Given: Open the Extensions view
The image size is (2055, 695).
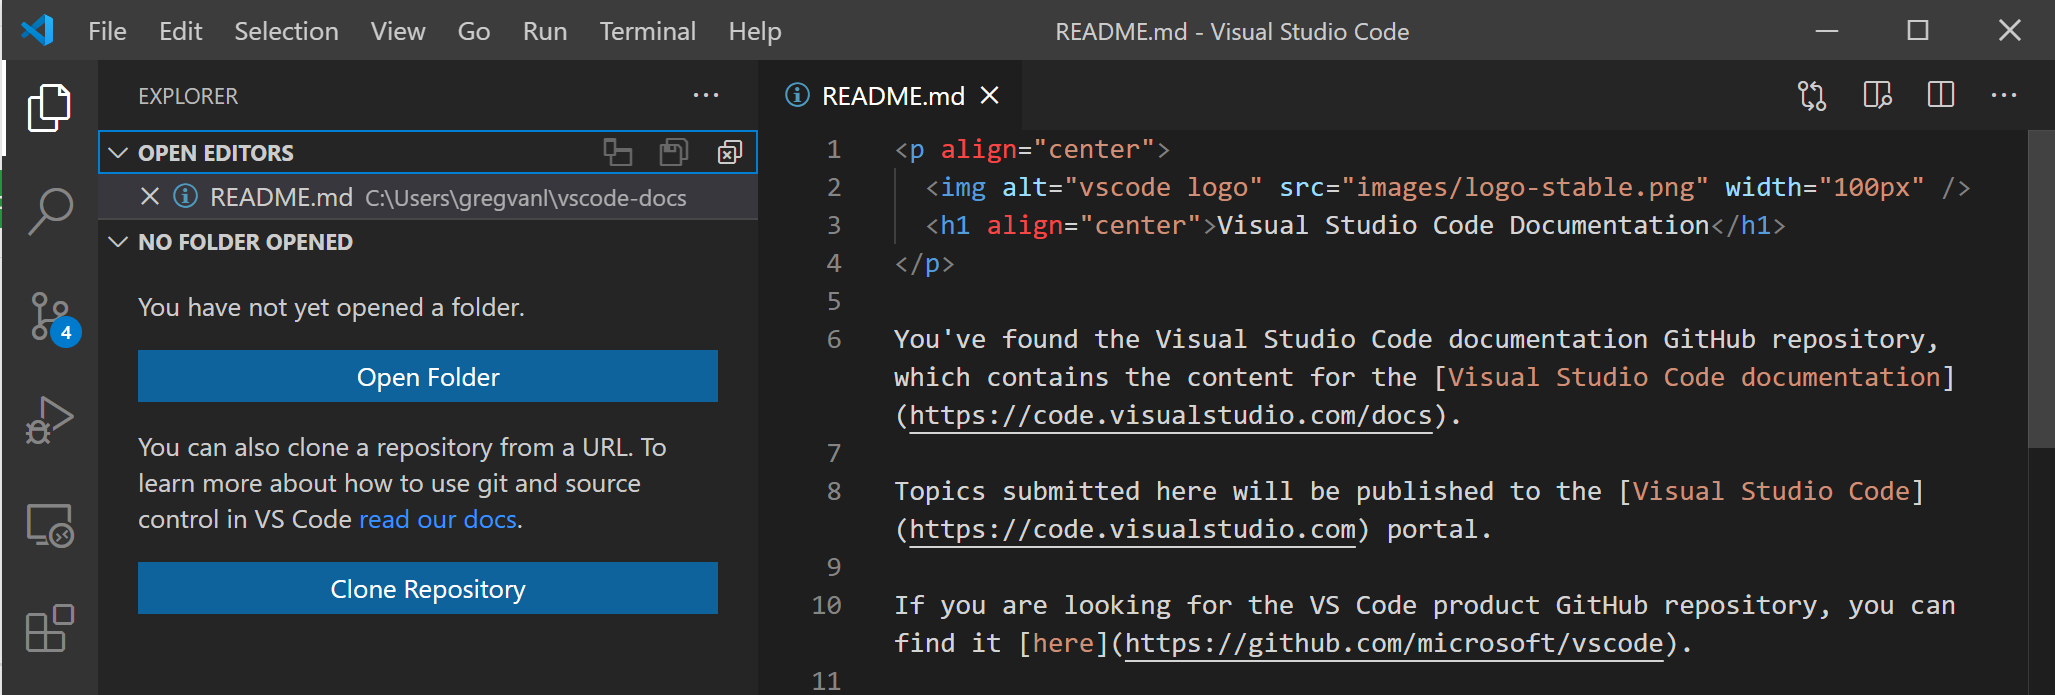Looking at the screenshot, I should (49, 628).
